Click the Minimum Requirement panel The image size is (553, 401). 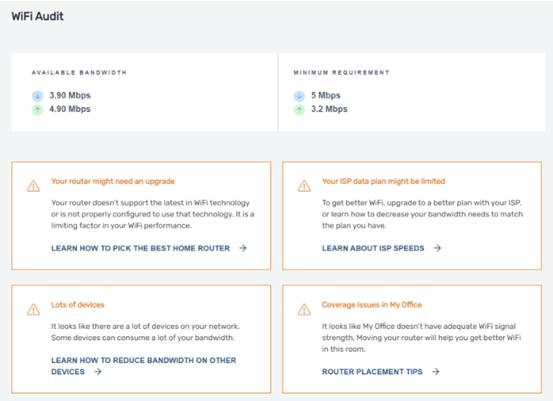point(412,92)
